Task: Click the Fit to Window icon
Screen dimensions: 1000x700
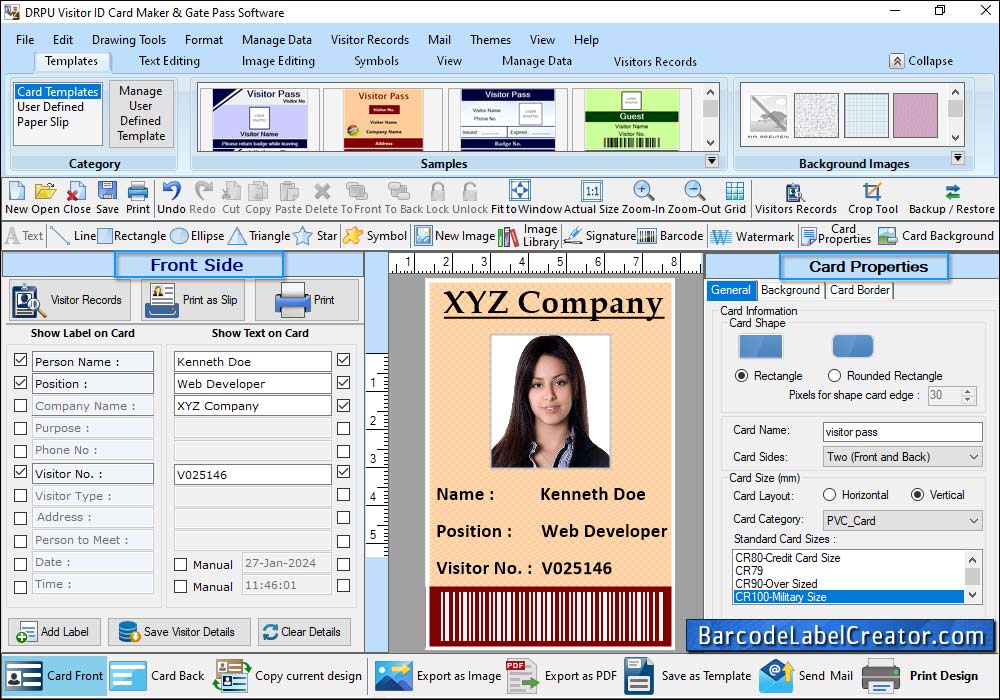Action: pyautogui.click(x=520, y=190)
